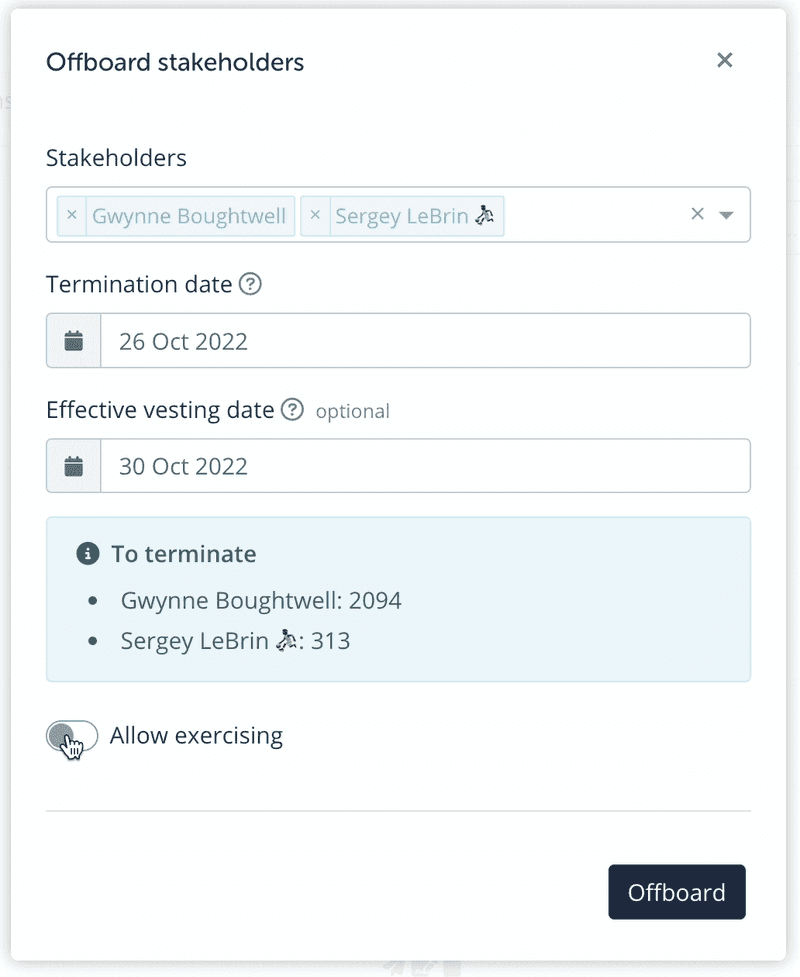Select the Sergey LeBrin chip name
This screenshot has height=977, width=800.
tap(402, 216)
